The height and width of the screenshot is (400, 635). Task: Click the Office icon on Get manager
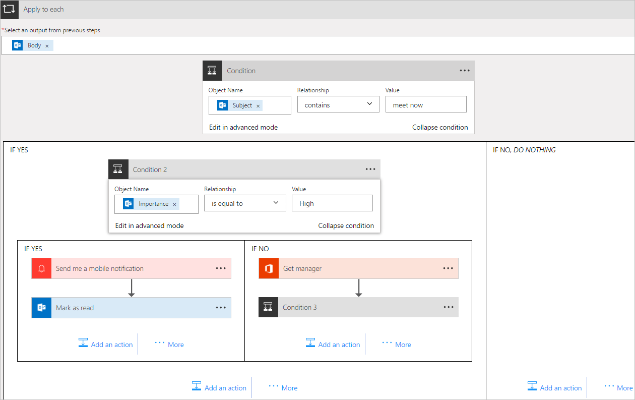(x=268, y=269)
